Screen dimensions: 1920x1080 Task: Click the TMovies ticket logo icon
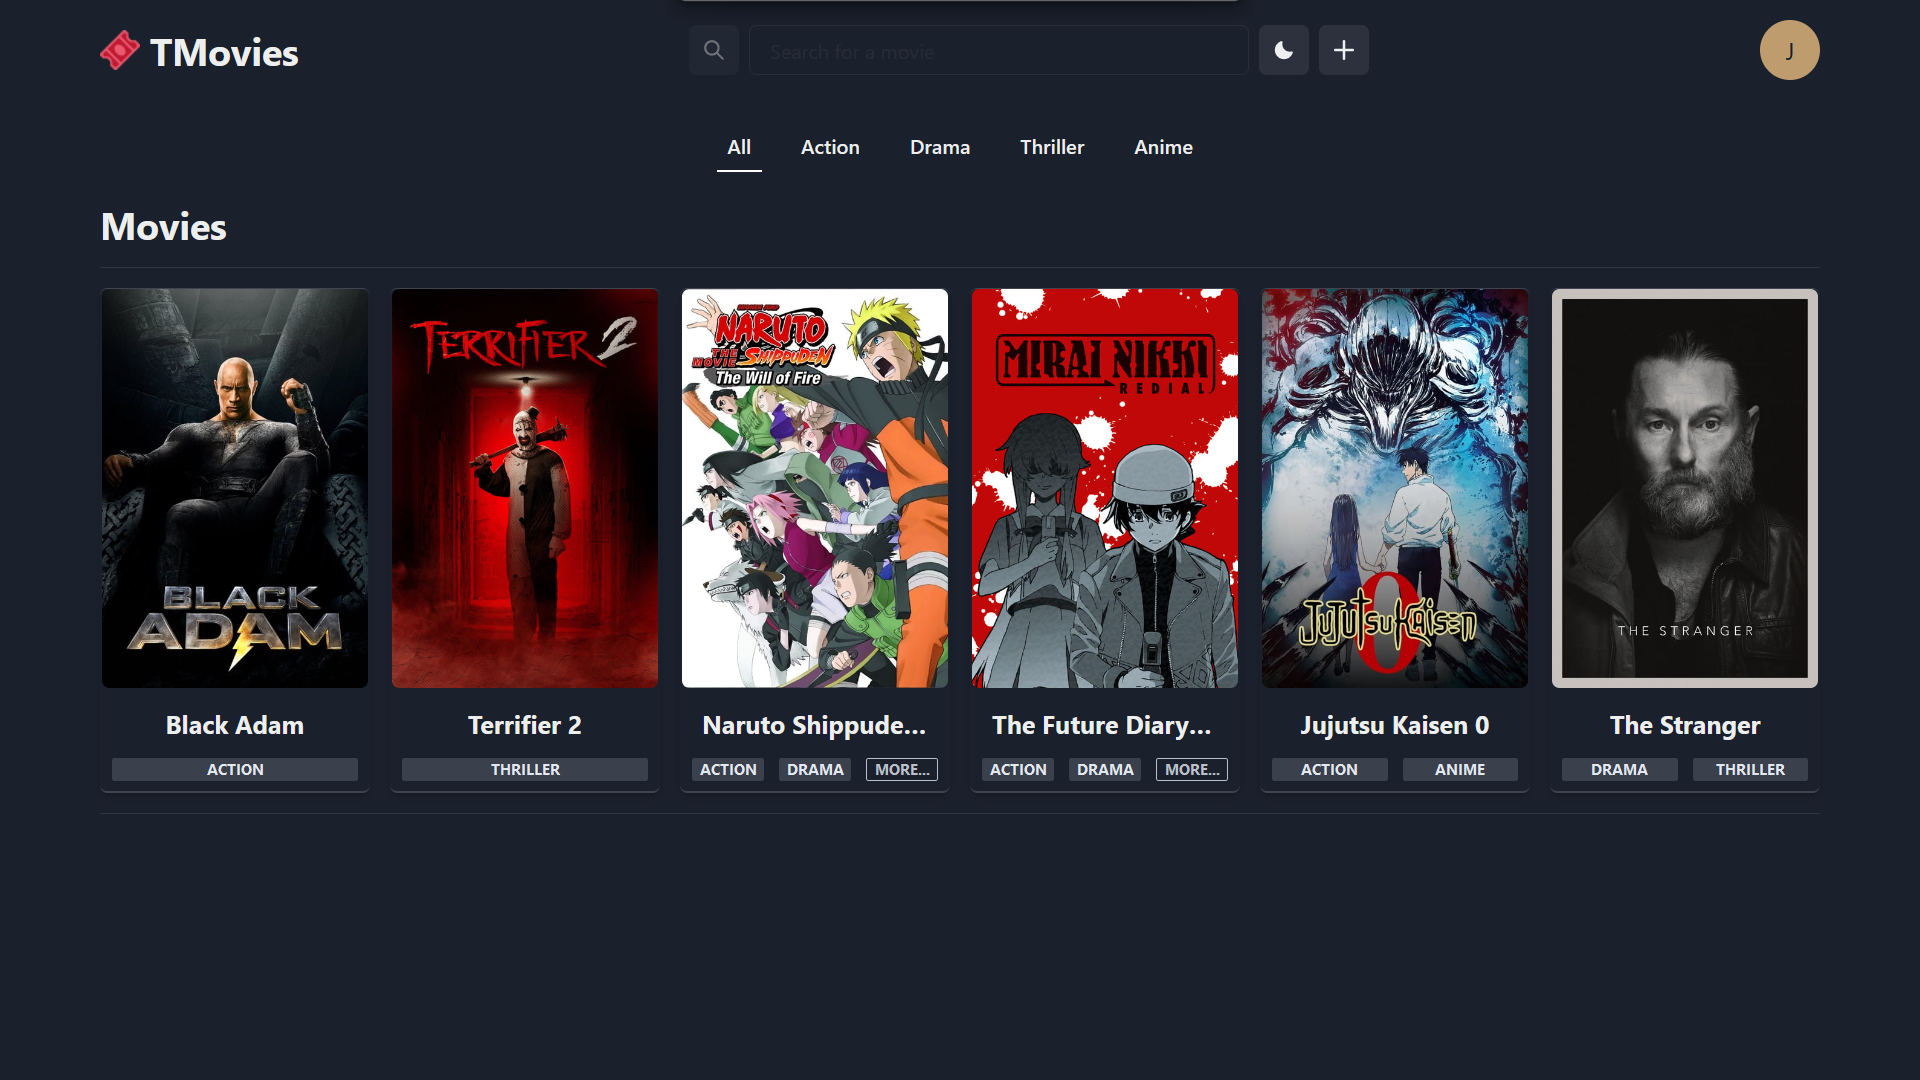tap(120, 51)
